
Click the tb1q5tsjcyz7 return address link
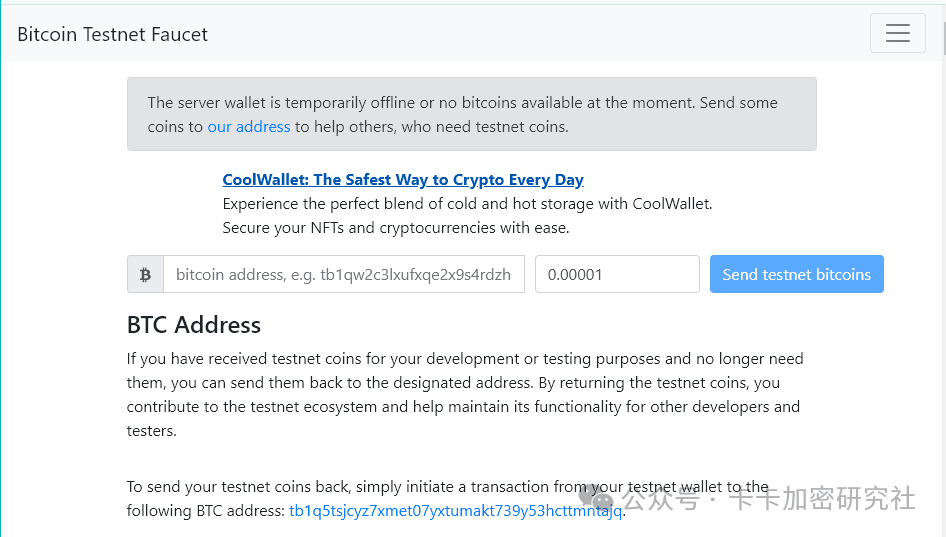[x=455, y=511]
